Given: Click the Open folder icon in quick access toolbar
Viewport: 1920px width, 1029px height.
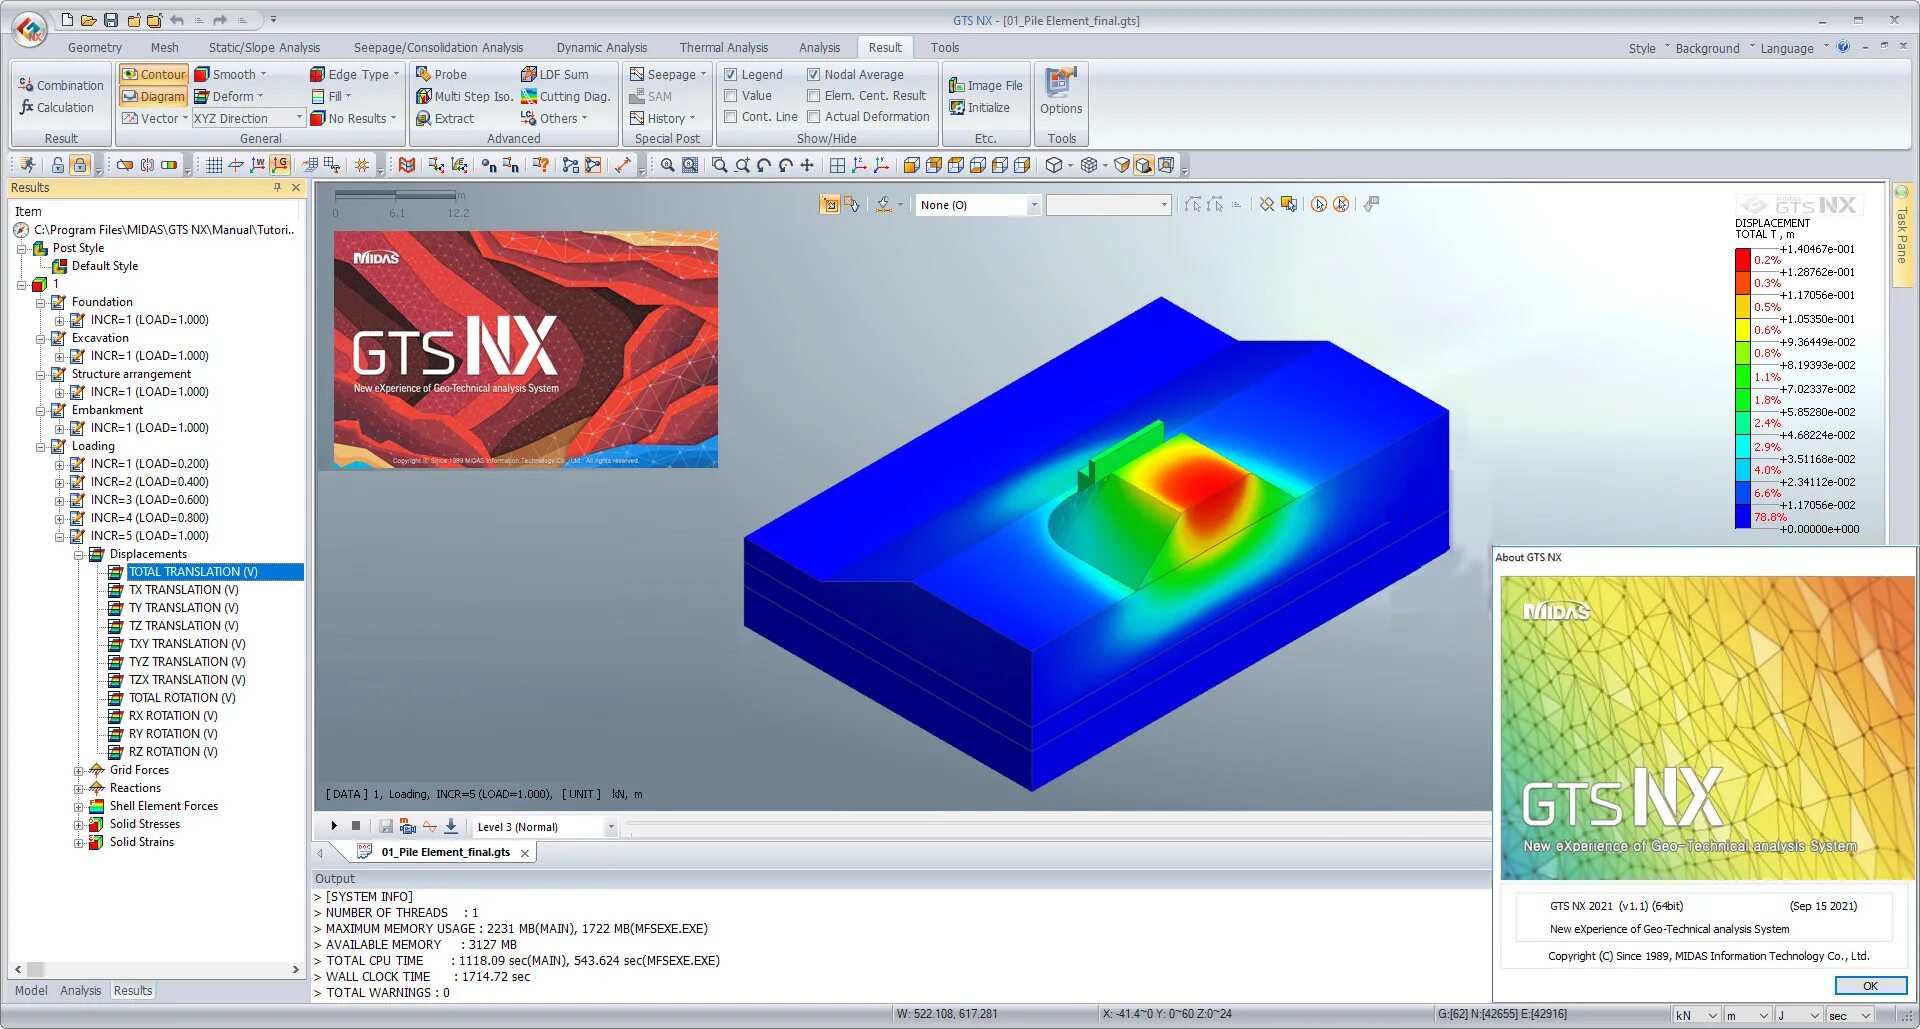Looking at the screenshot, I should tap(89, 20).
